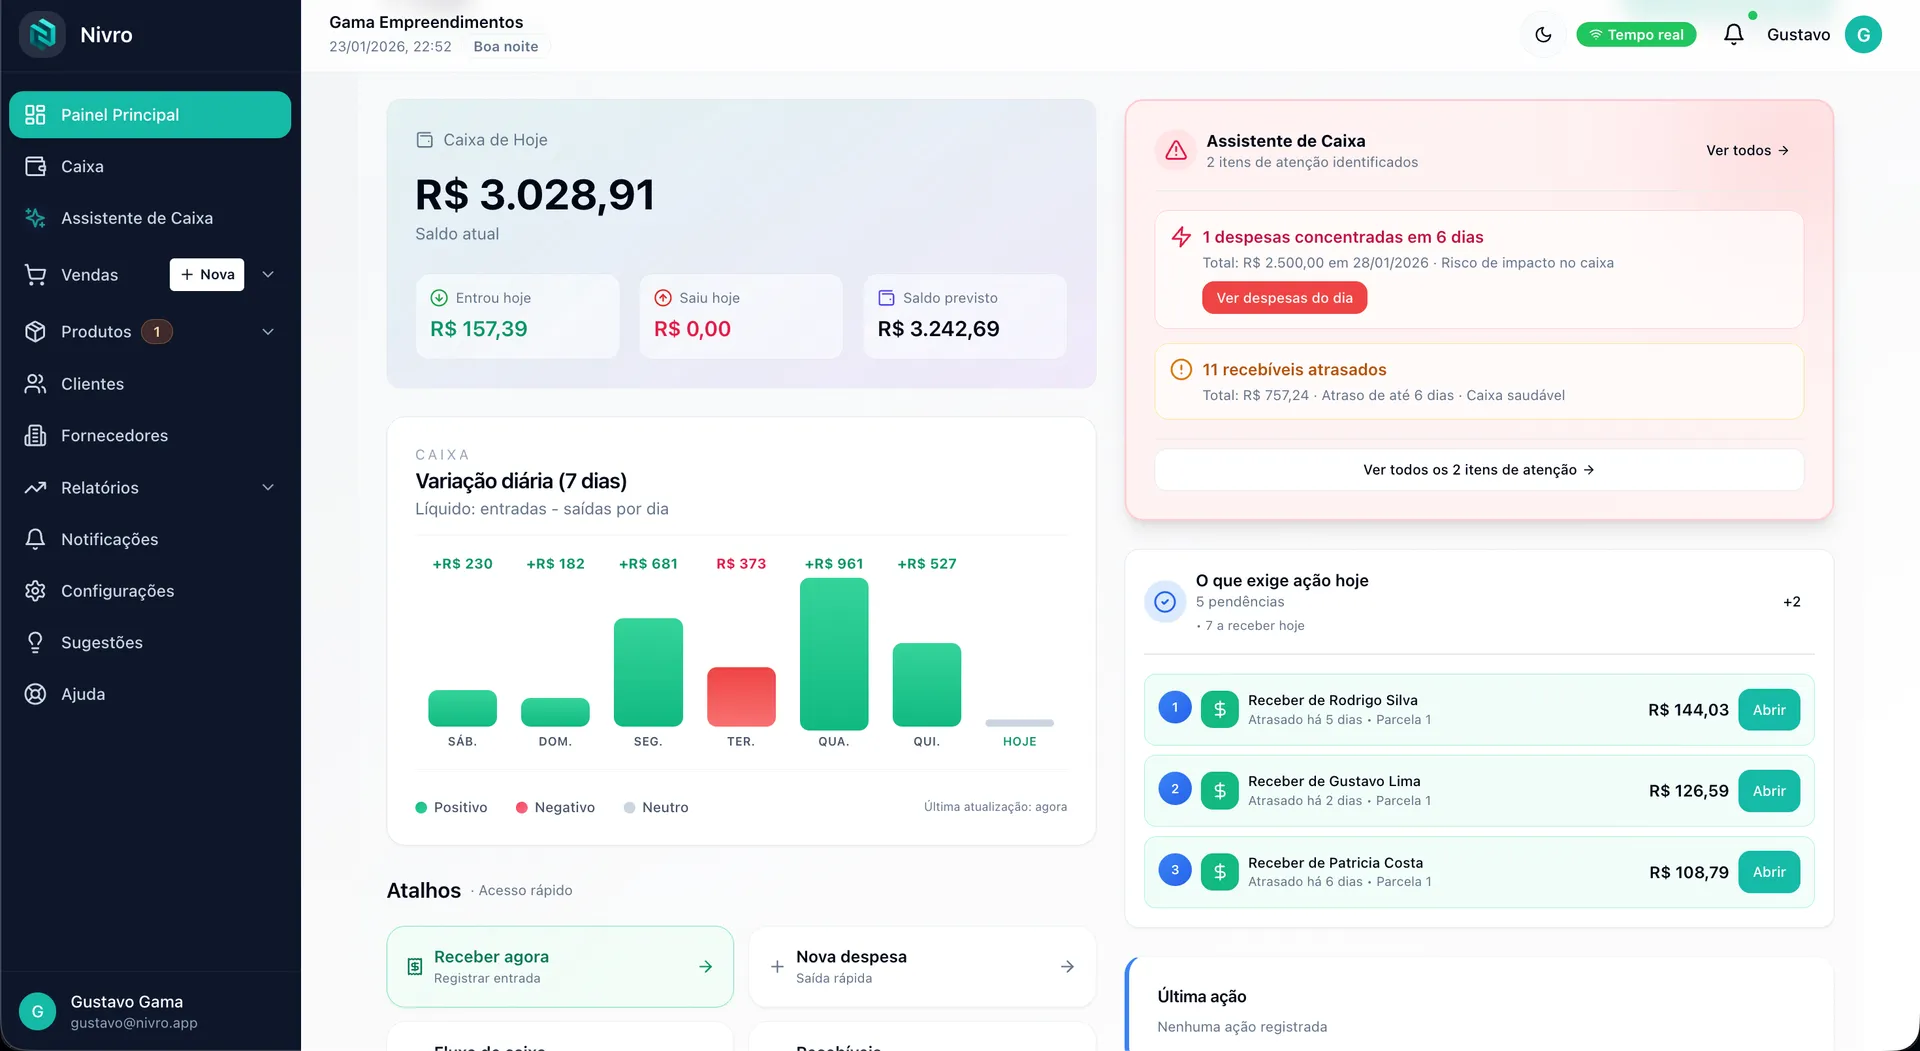This screenshot has height=1051, width=1920.
Task: Click the Assistente de Caixa warning triangle icon
Action: [1176, 151]
